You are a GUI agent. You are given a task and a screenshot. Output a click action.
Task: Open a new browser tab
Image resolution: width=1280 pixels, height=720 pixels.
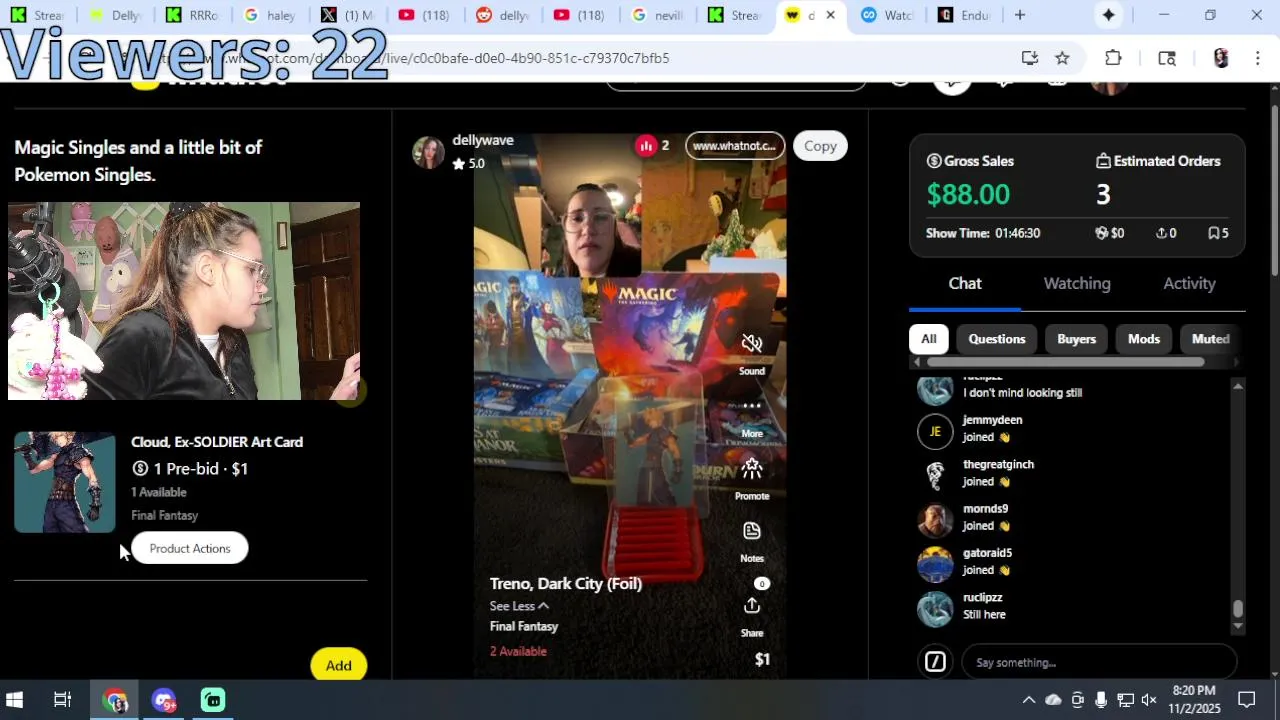click(x=1020, y=15)
